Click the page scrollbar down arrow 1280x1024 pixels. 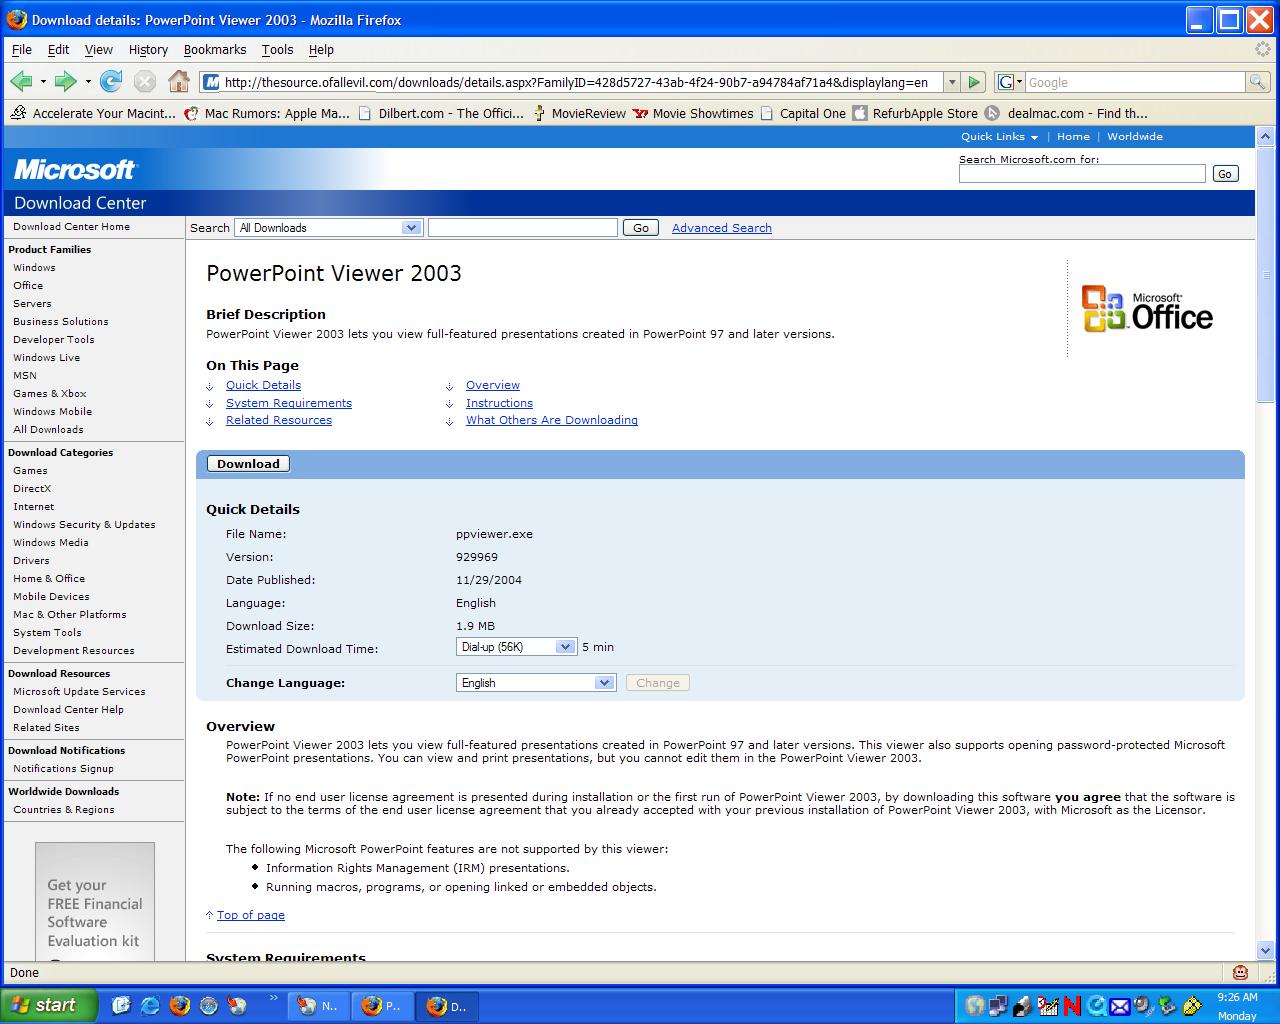1265,951
